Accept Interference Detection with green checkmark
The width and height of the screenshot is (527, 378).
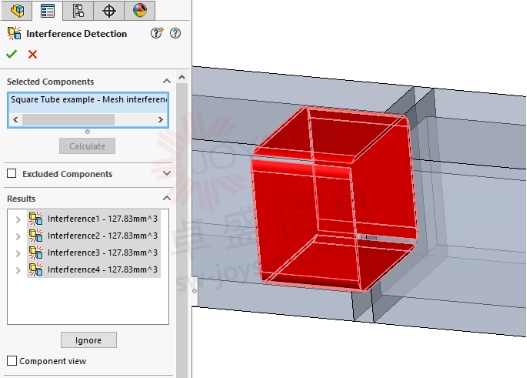[x=11, y=54]
